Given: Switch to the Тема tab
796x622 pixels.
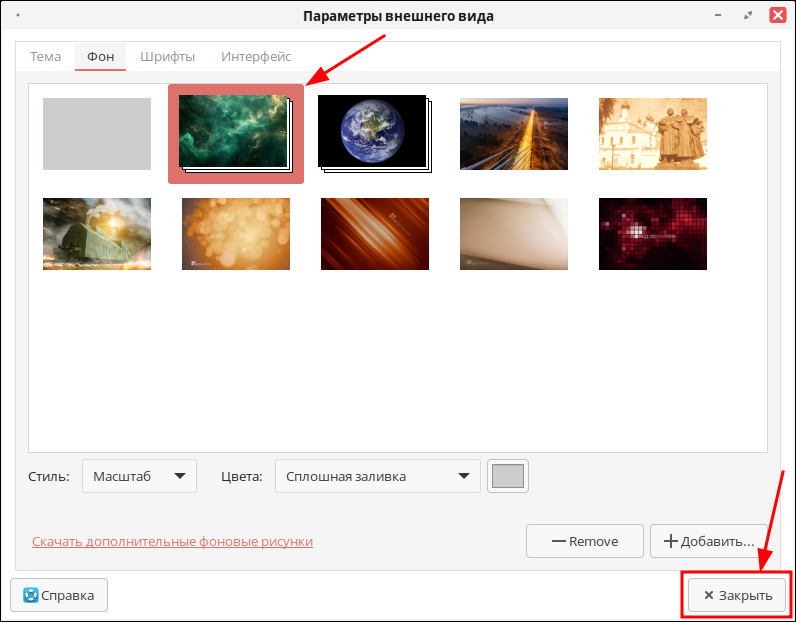Looking at the screenshot, I should coord(45,56).
